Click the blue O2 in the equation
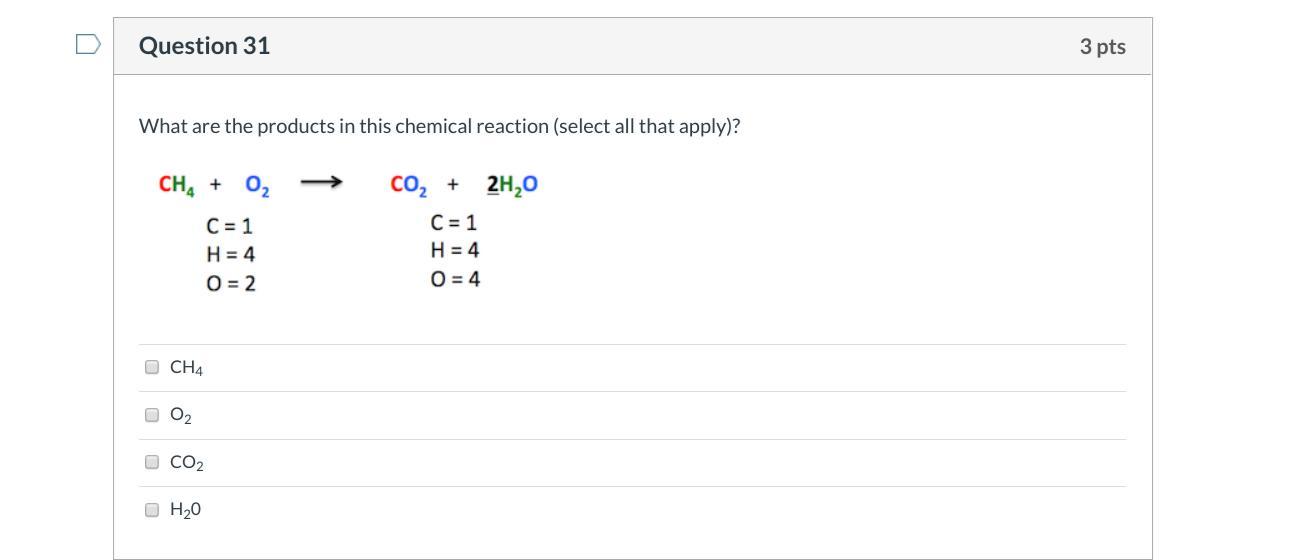The width and height of the screenshot is (1296, 560). click(257, 185)
